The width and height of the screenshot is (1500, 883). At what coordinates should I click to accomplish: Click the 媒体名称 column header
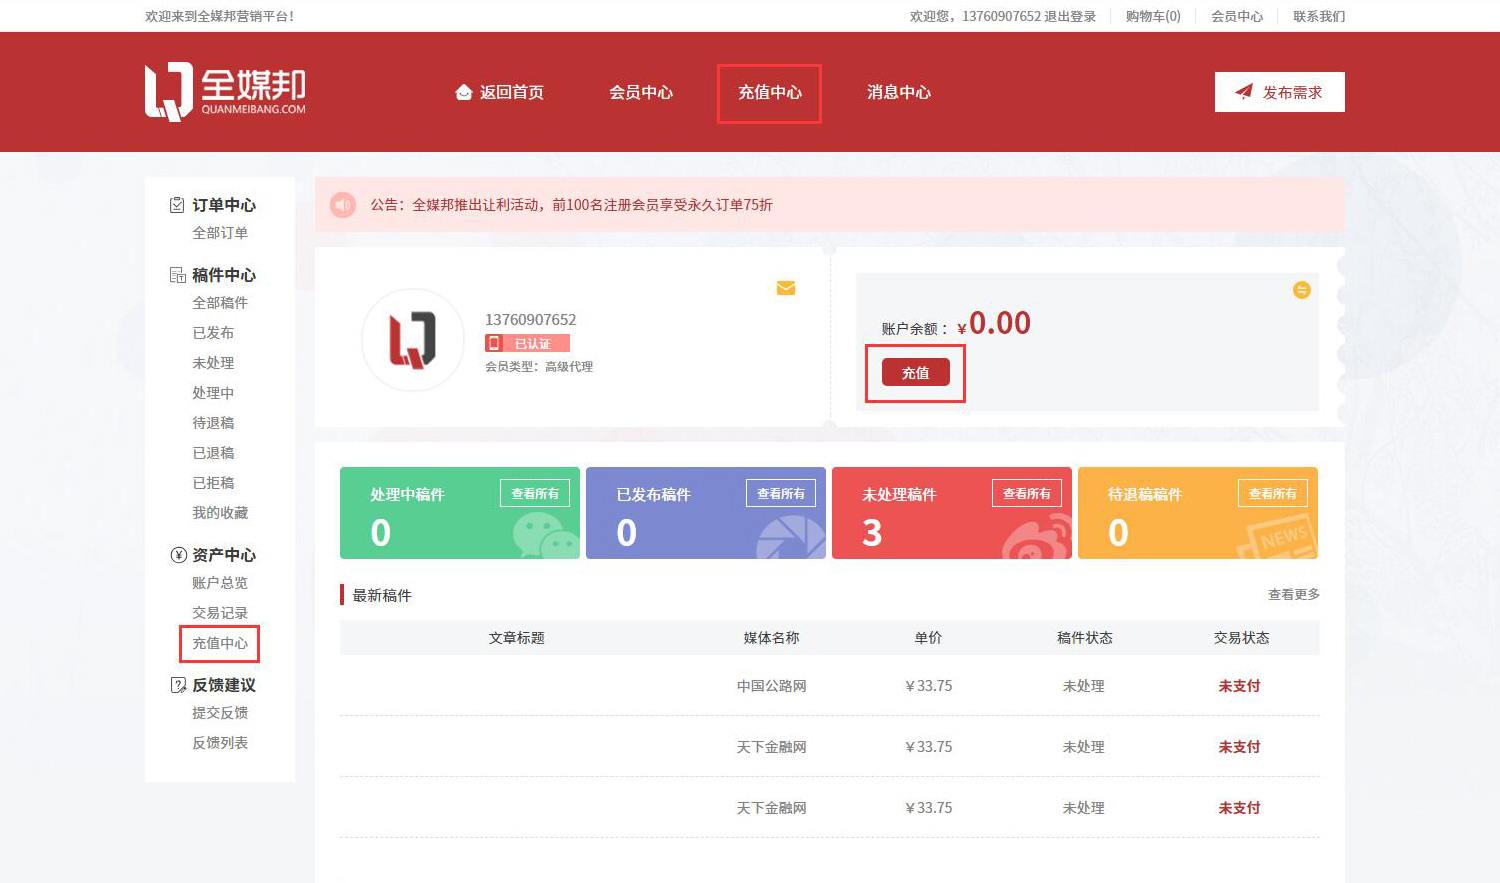pos(772,638)
